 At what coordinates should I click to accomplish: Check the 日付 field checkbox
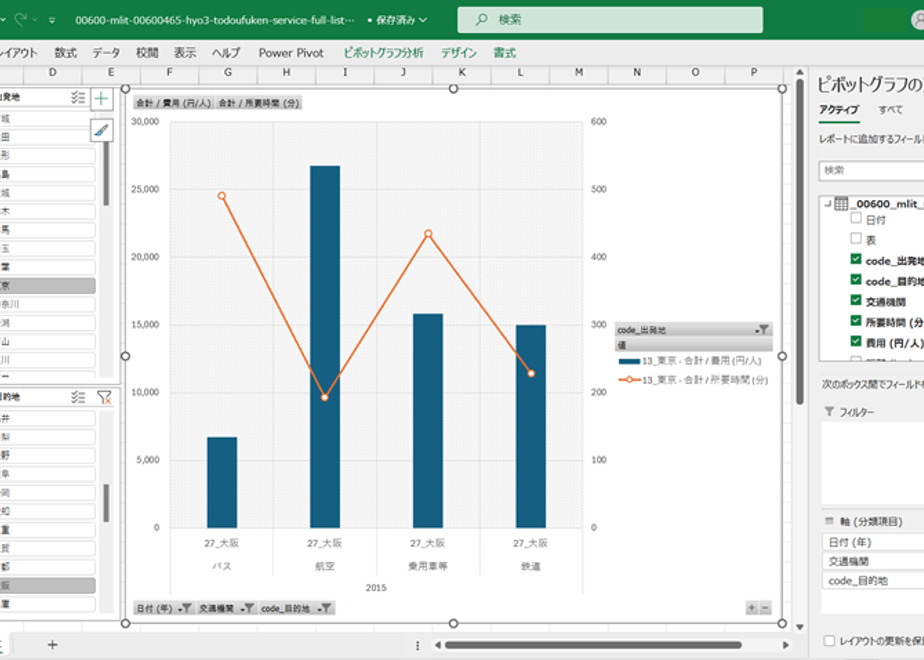[856, 218]
